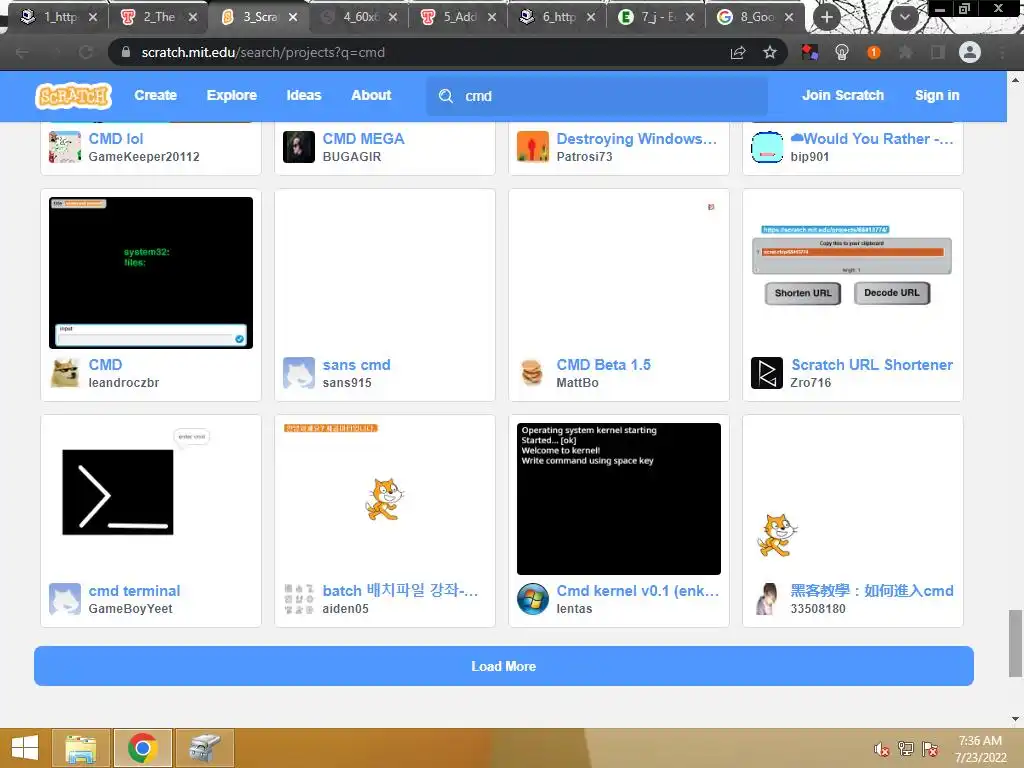
Task: Click username sans915
Action: click(347, 383)
